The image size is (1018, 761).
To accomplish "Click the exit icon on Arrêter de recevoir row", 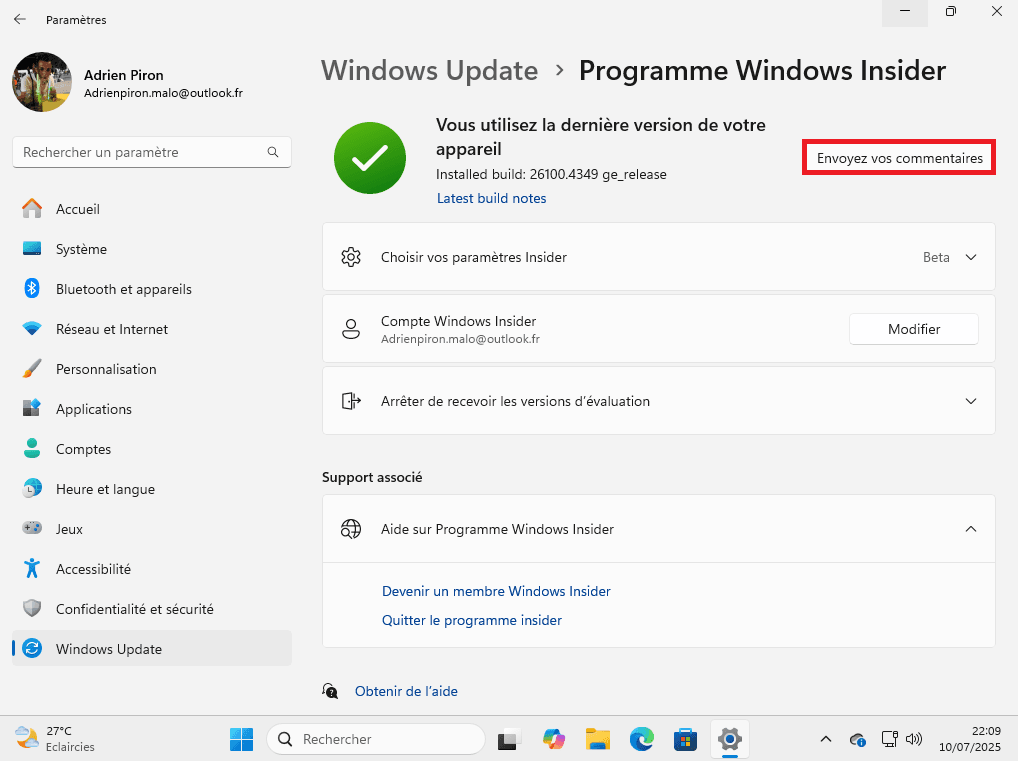I will point(351,401).
